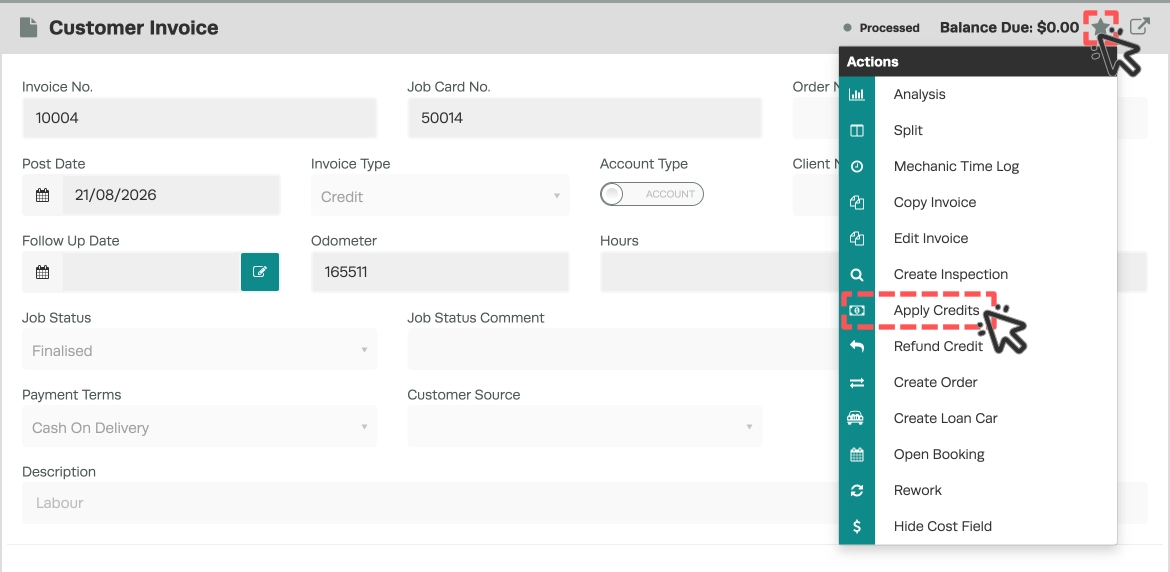Click the Balance Due: $0.00 text
Screen dimensions: 1170x572
1009,28
